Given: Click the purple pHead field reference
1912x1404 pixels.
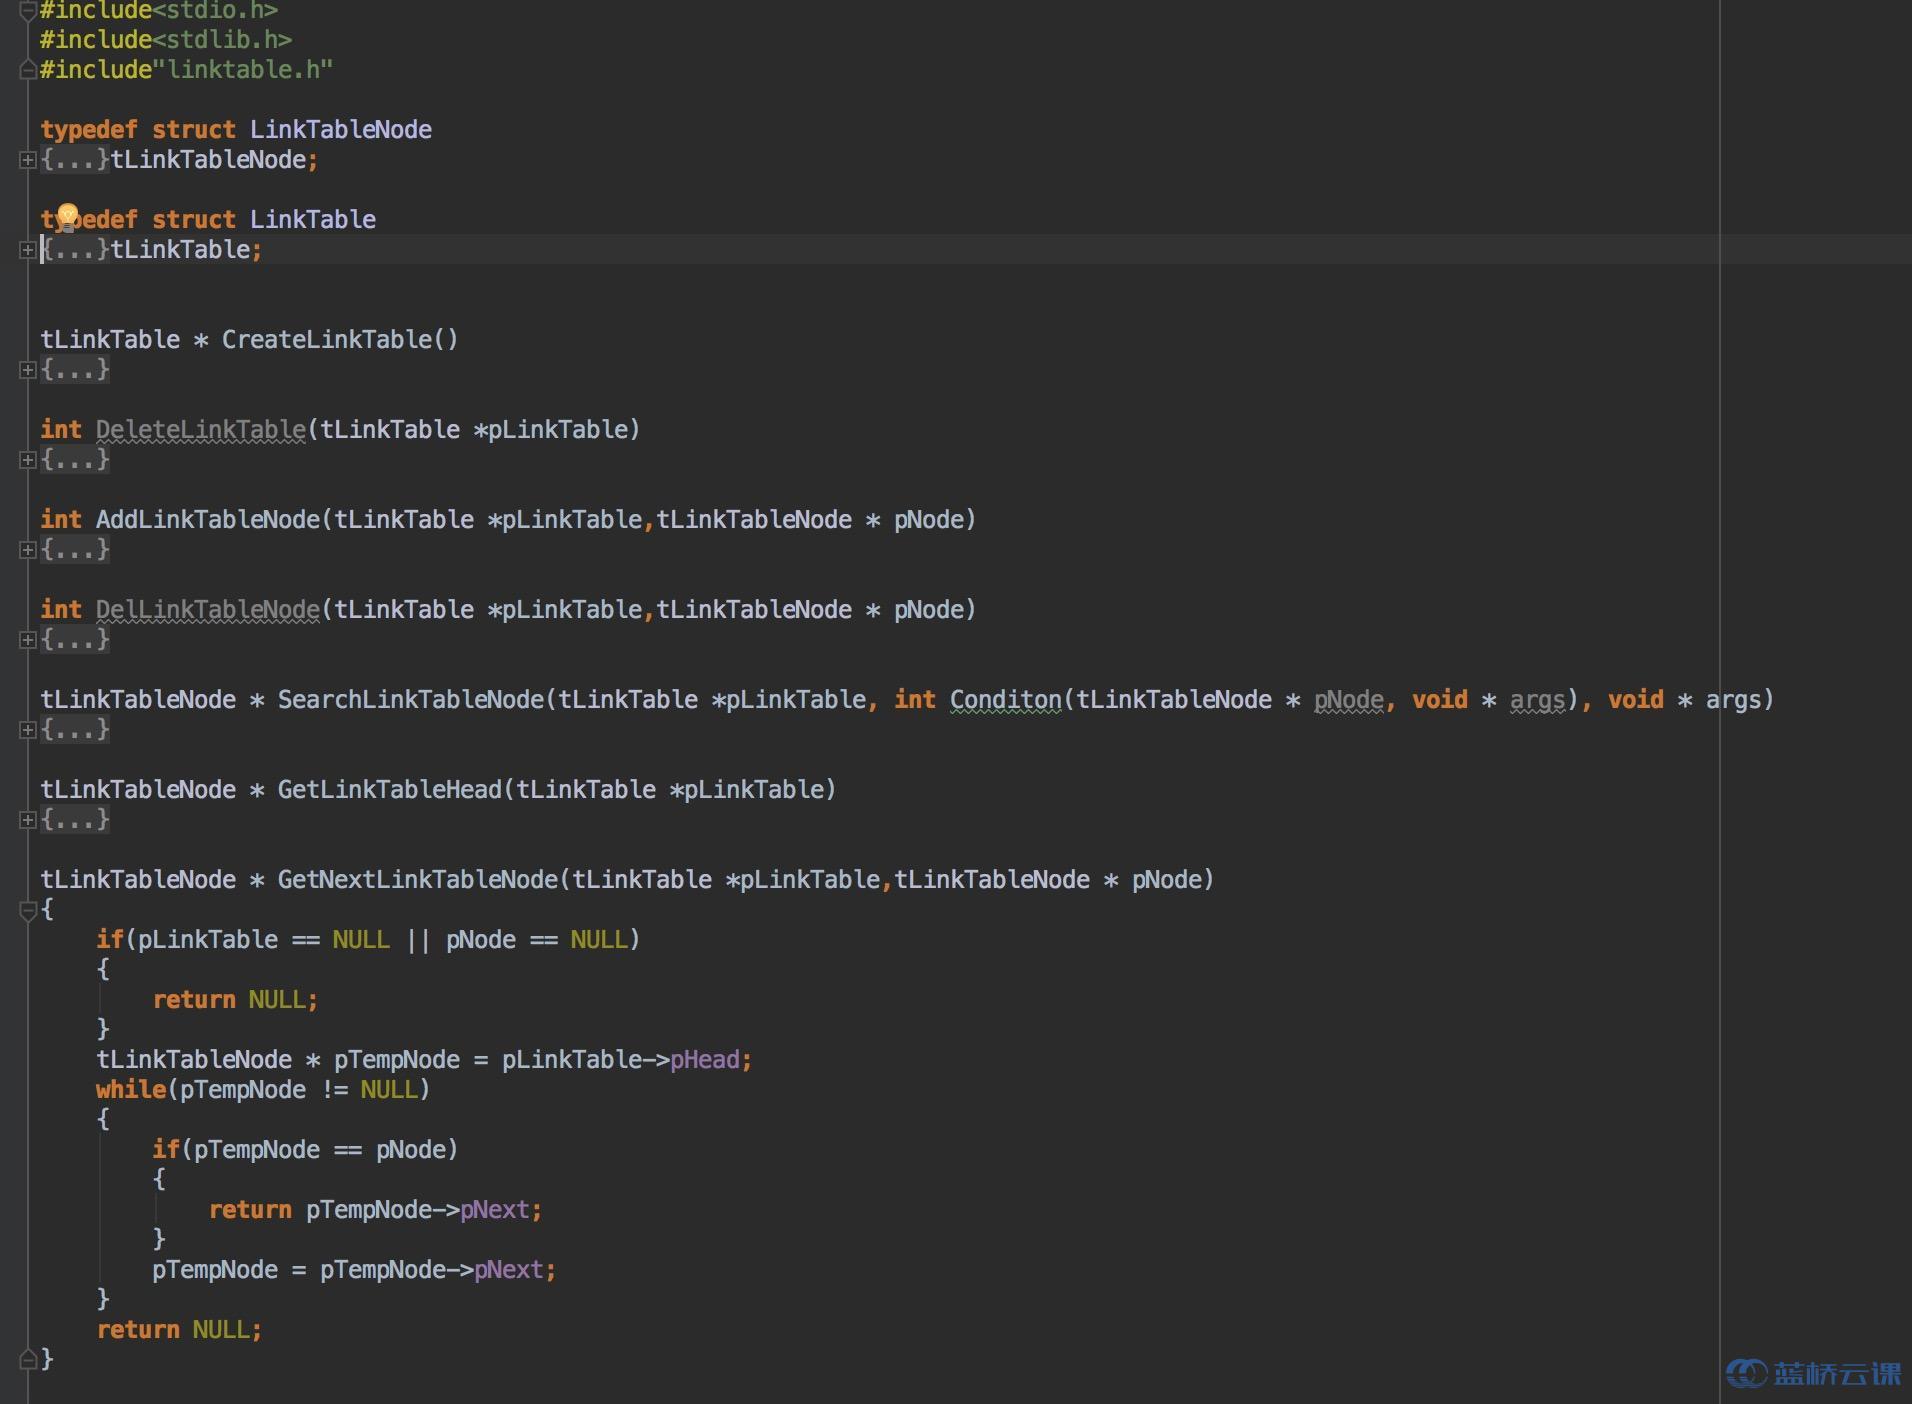Looking at the screenshot, I should point(705,1060).
